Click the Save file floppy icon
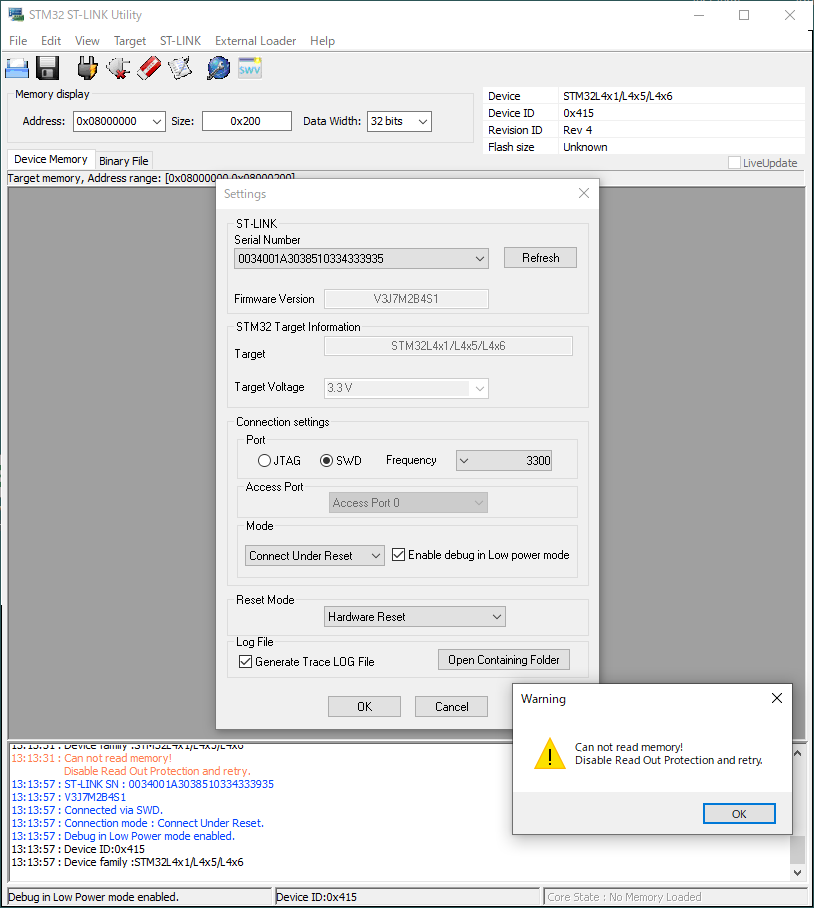The image size is (814, 908). (x=47, y=68)
